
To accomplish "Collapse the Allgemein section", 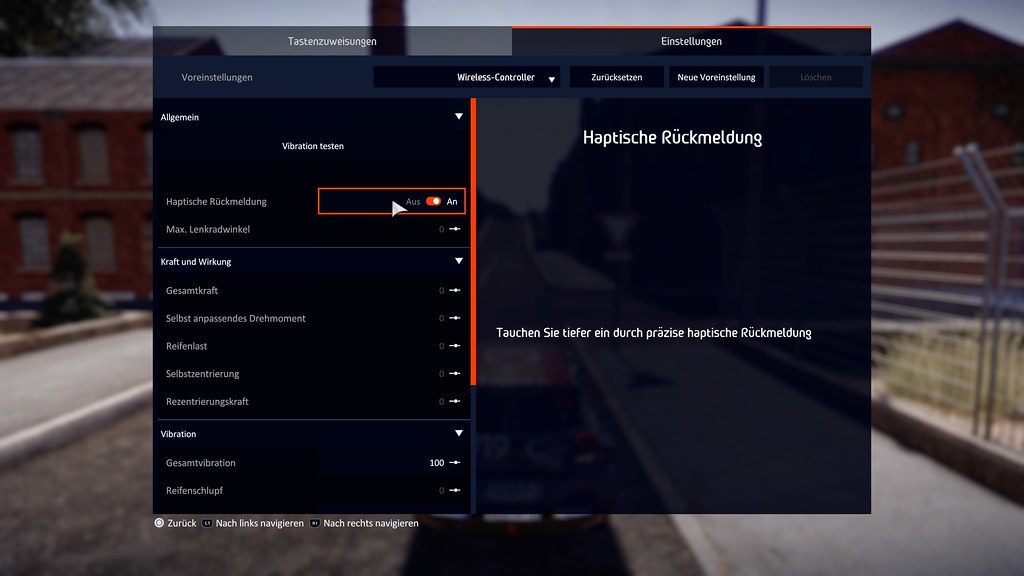I will (x=459, y=117).
